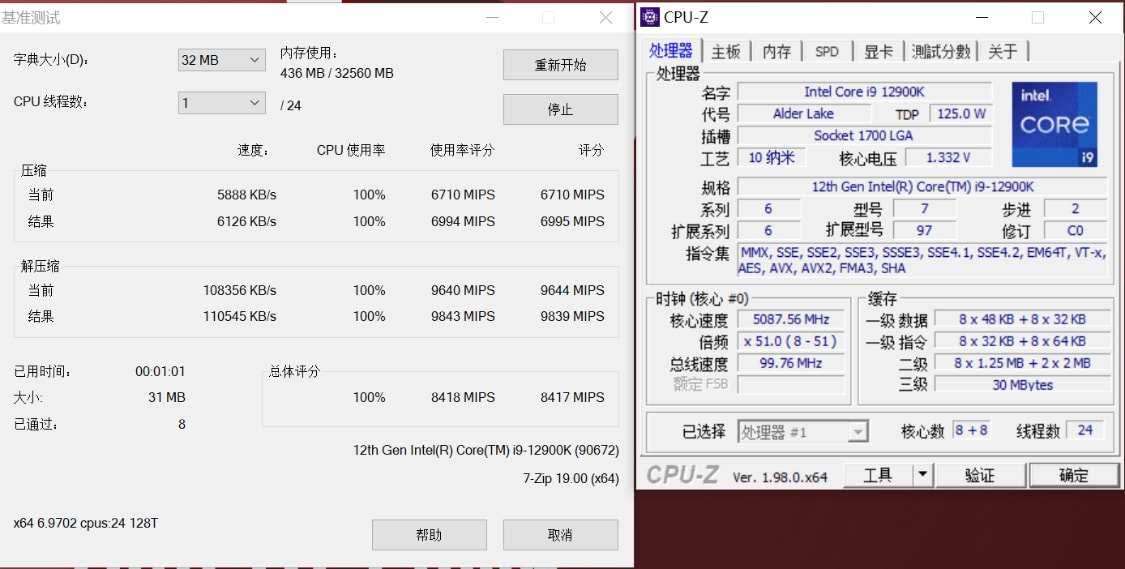The width and height of the screenshot is (1125, 569).
Task: Click the total rating 8417 MIPS value
Action: point(572,397)
